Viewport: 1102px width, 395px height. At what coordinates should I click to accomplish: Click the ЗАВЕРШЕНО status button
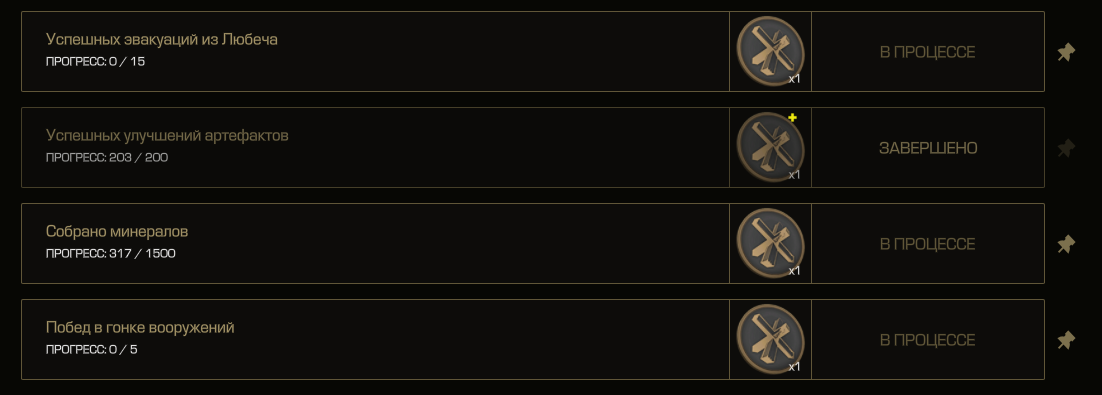click(928, 148)
